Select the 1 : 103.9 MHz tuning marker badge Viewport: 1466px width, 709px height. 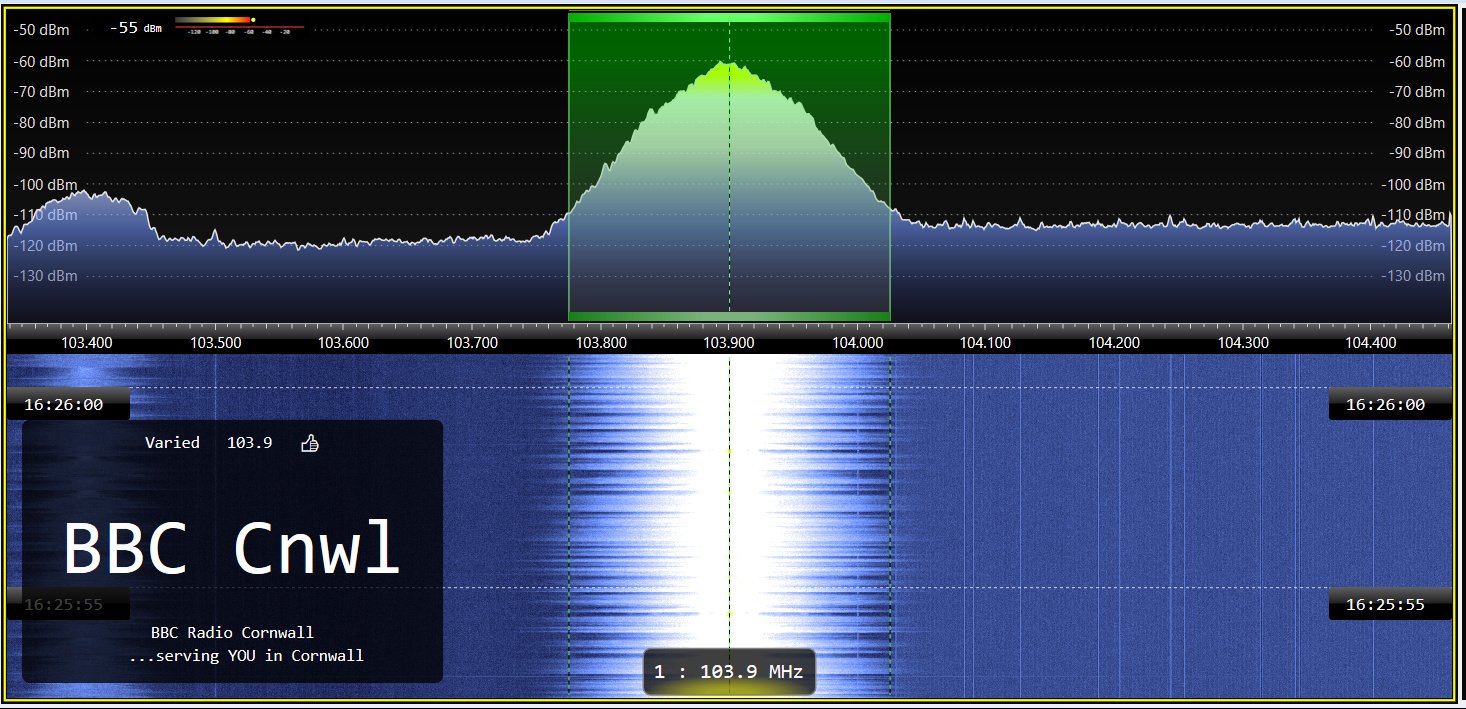coord(729,671)
